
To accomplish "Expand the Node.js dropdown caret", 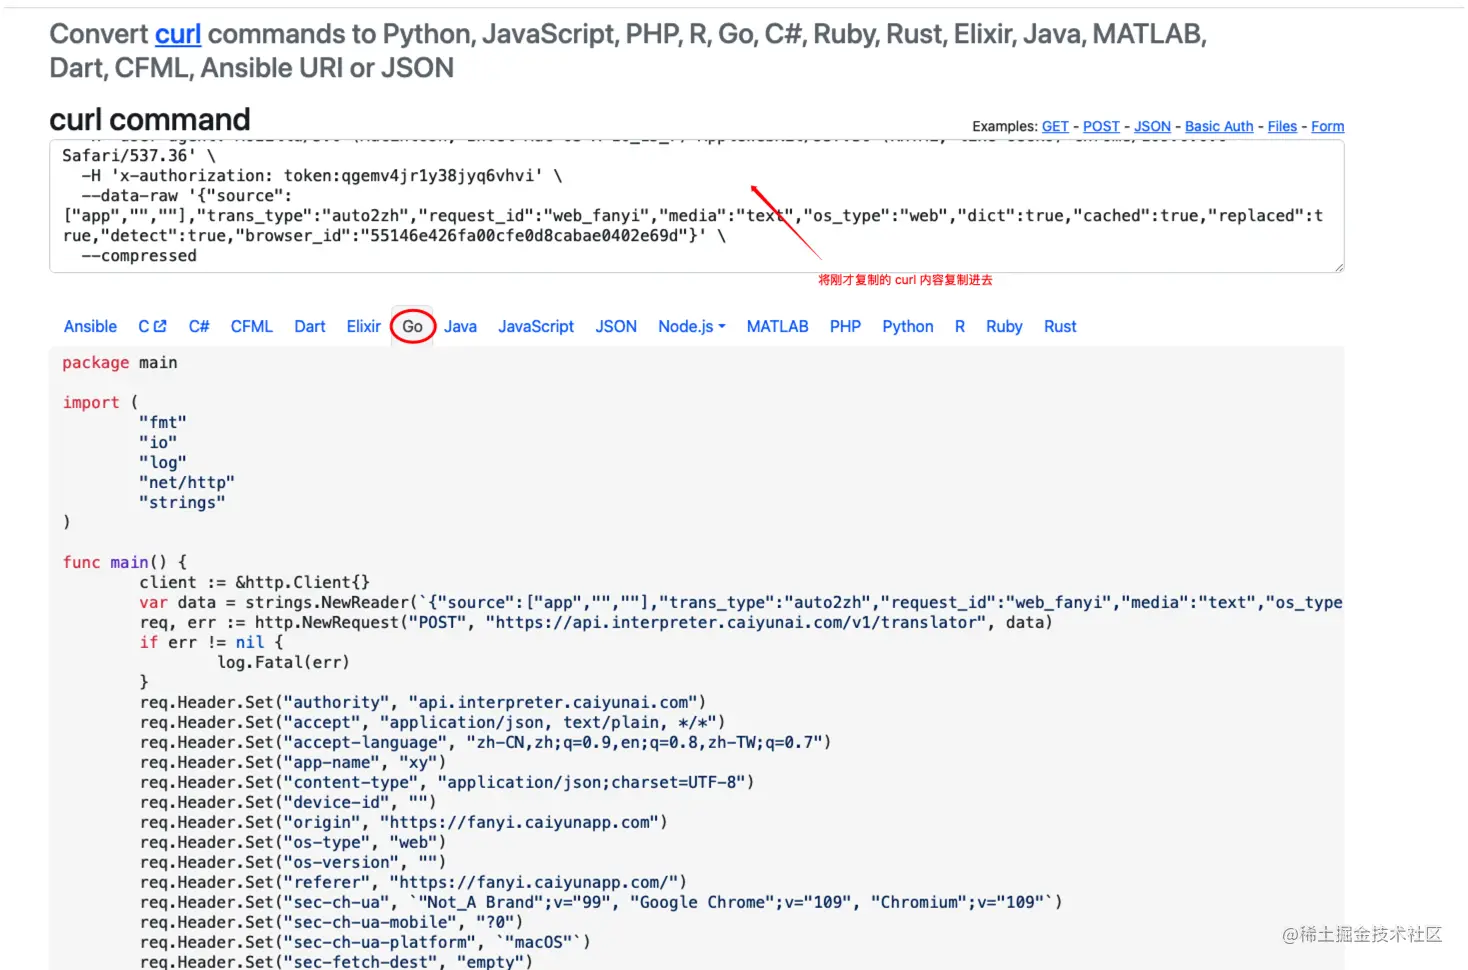I will pos(722,326).
